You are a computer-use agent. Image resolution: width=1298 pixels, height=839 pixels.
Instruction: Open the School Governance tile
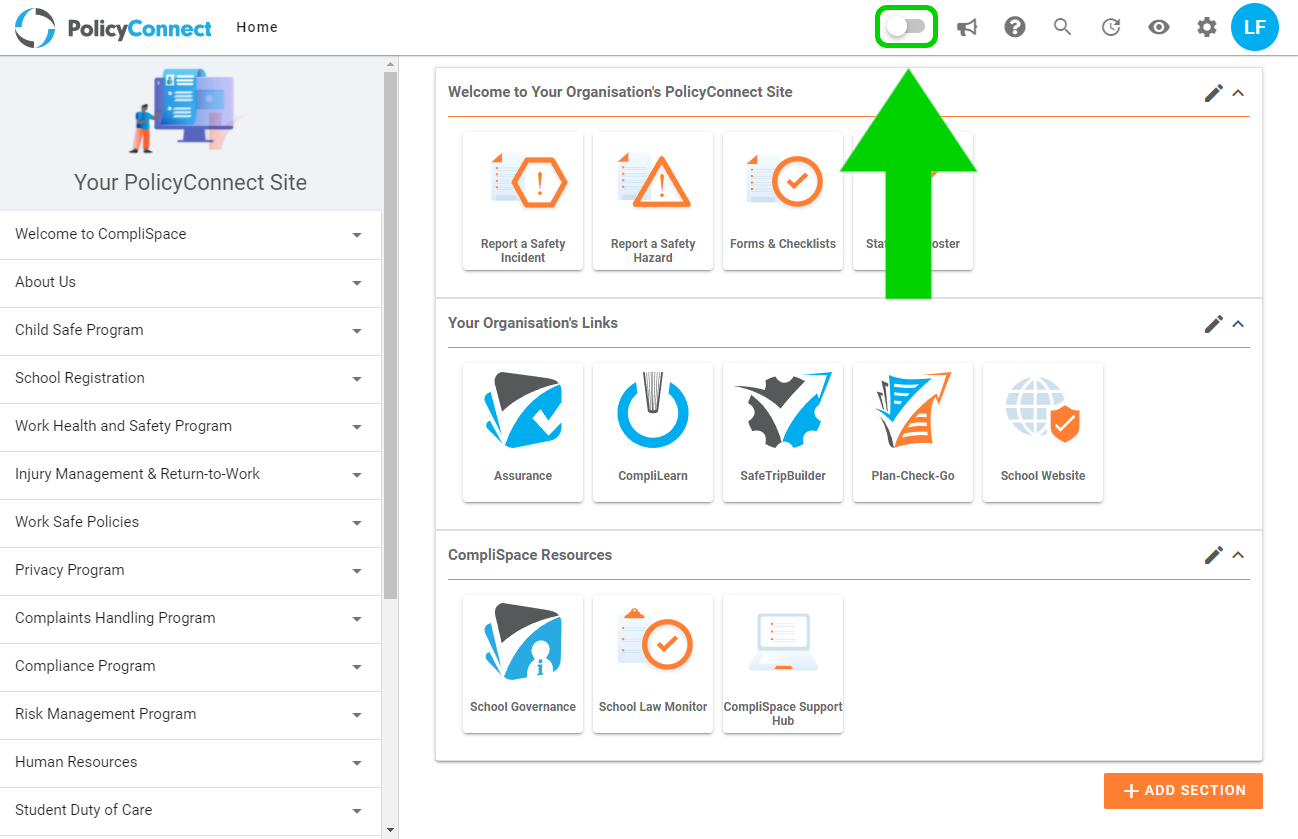pyautogui.click(x=523, y=664)
